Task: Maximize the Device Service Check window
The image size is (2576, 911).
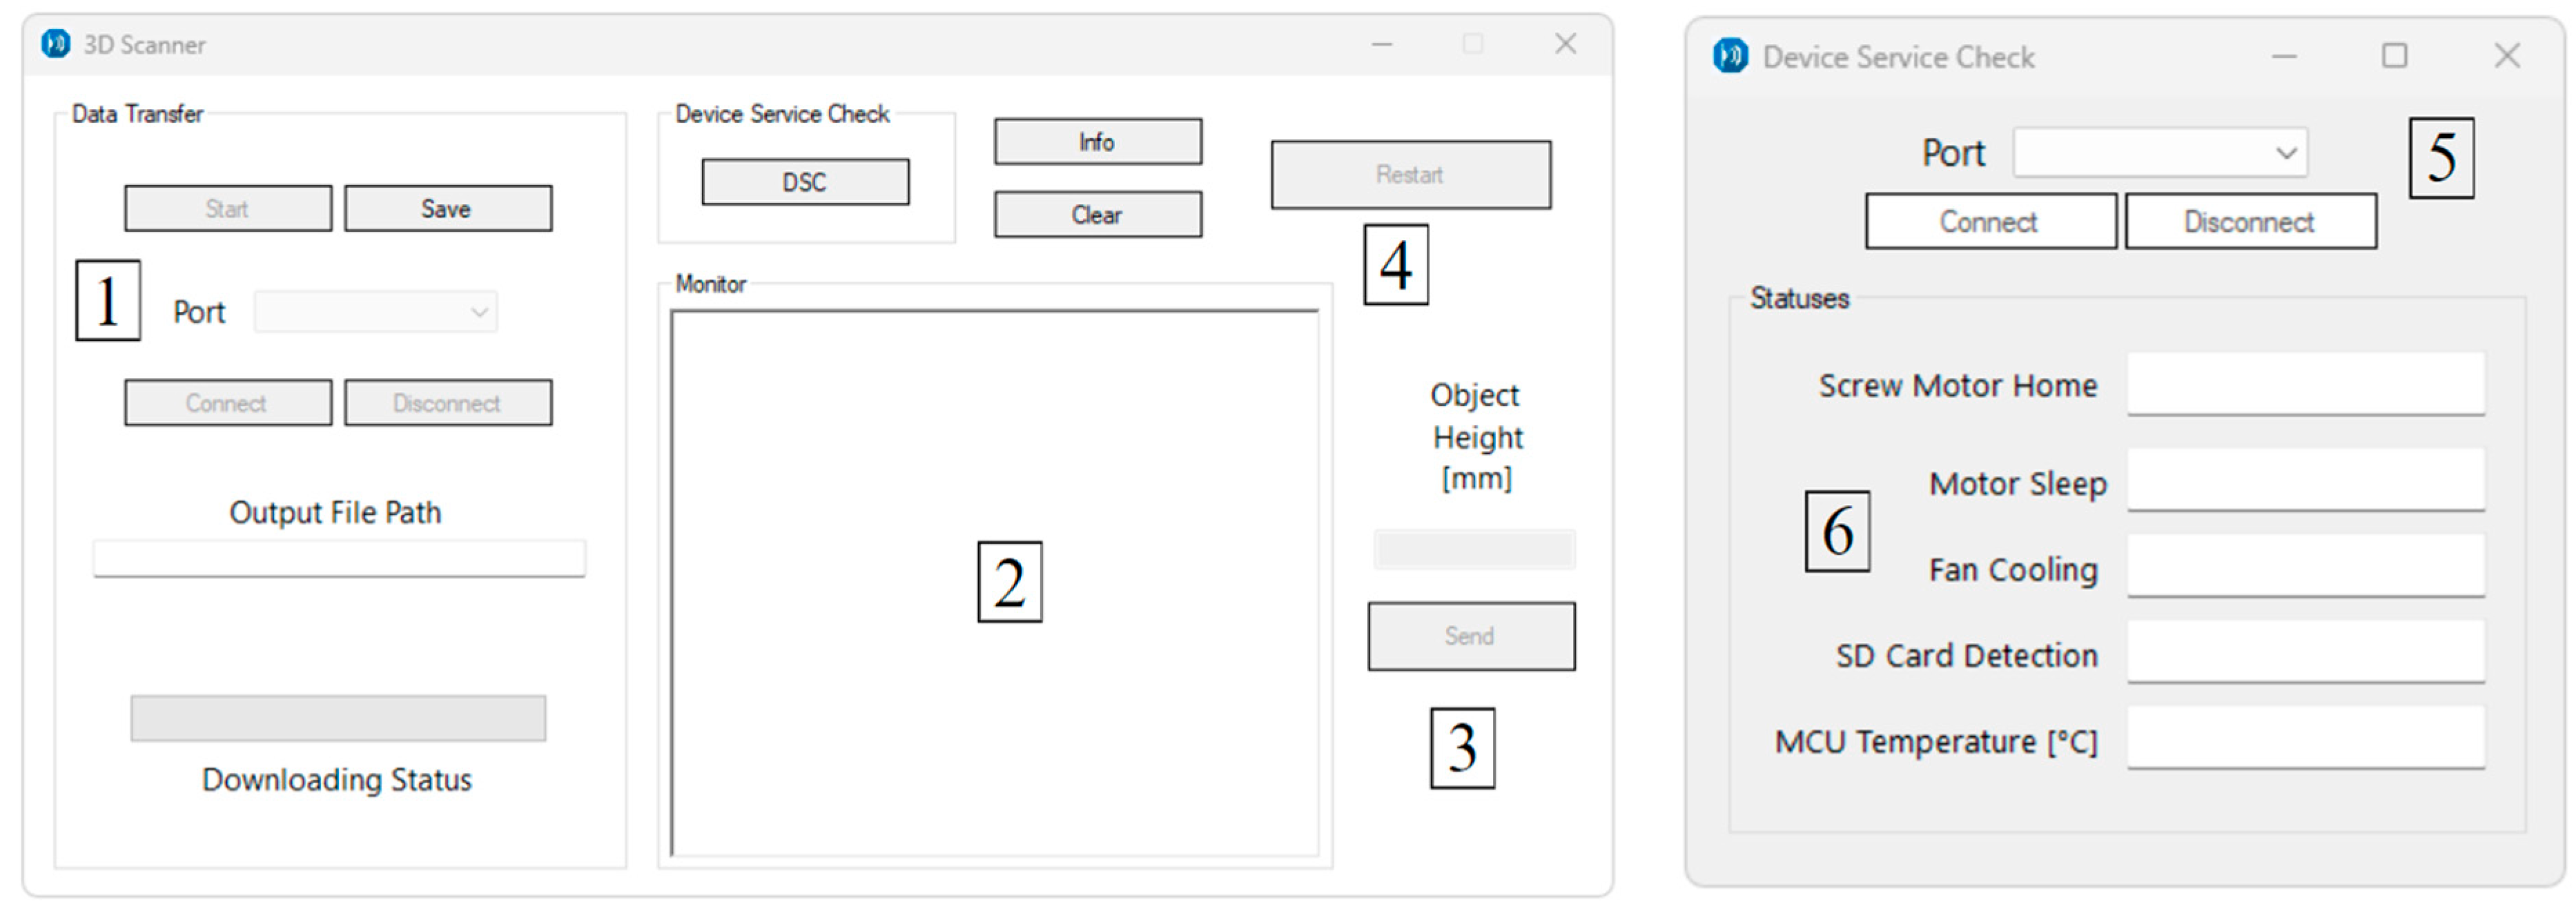Action: pos(2394,56)
